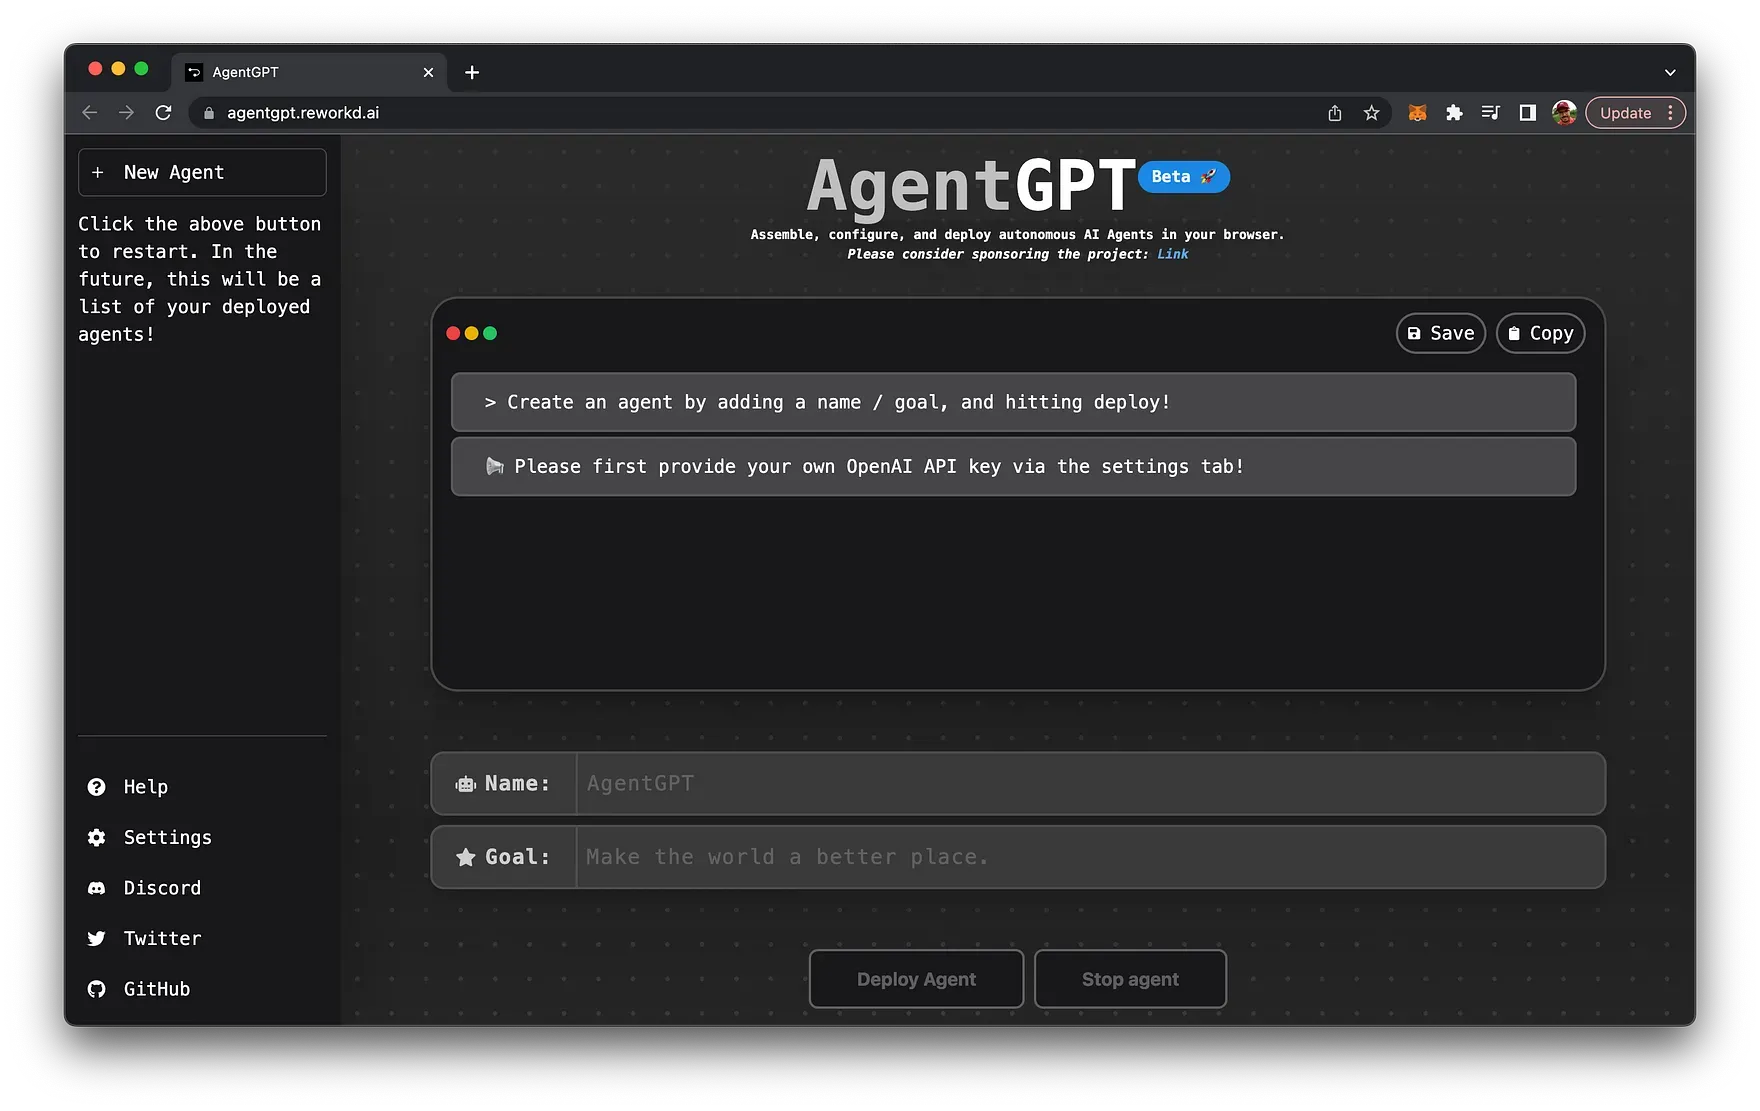The image size is (1760, 1111).
Task: Click the Settings gear icon
Action: pyautogui.click(x=96, y=837)
